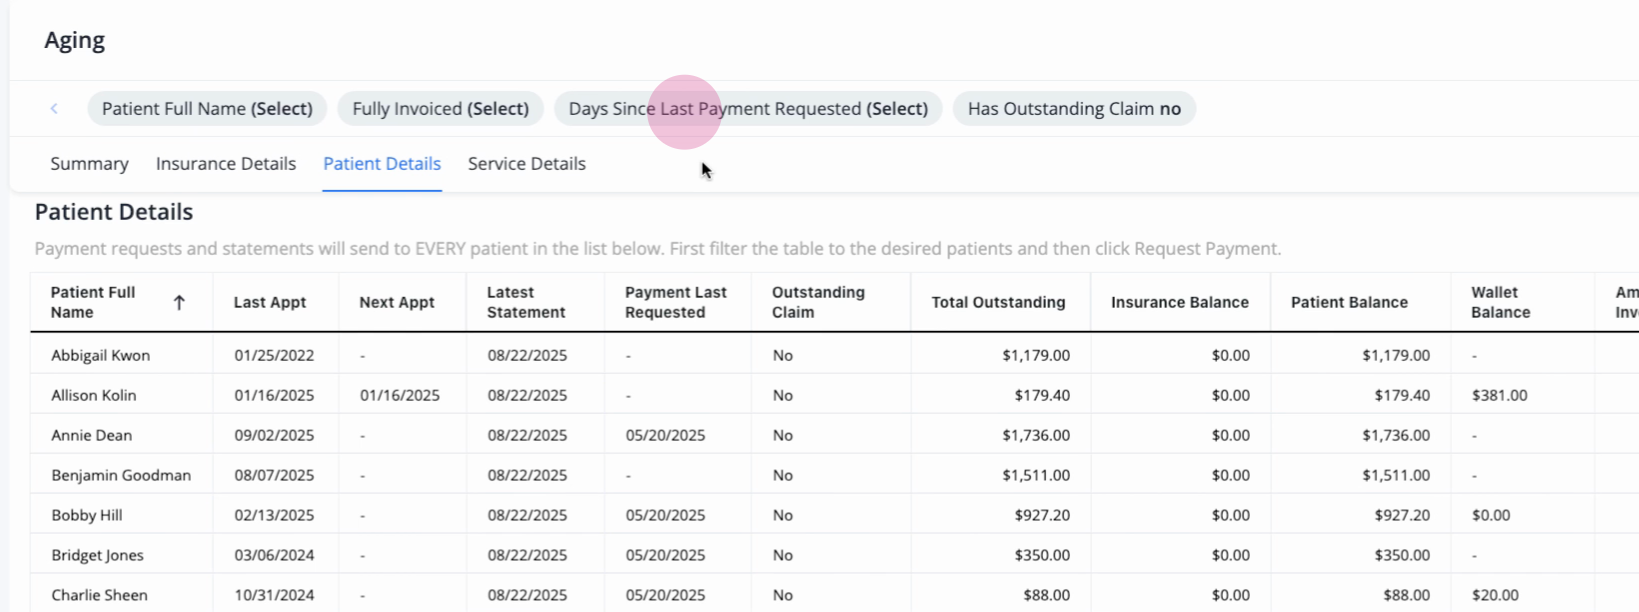Select patient Allison Kolin
The width and height of the screenshot is (1639, 612).
(x=94, y=395)
